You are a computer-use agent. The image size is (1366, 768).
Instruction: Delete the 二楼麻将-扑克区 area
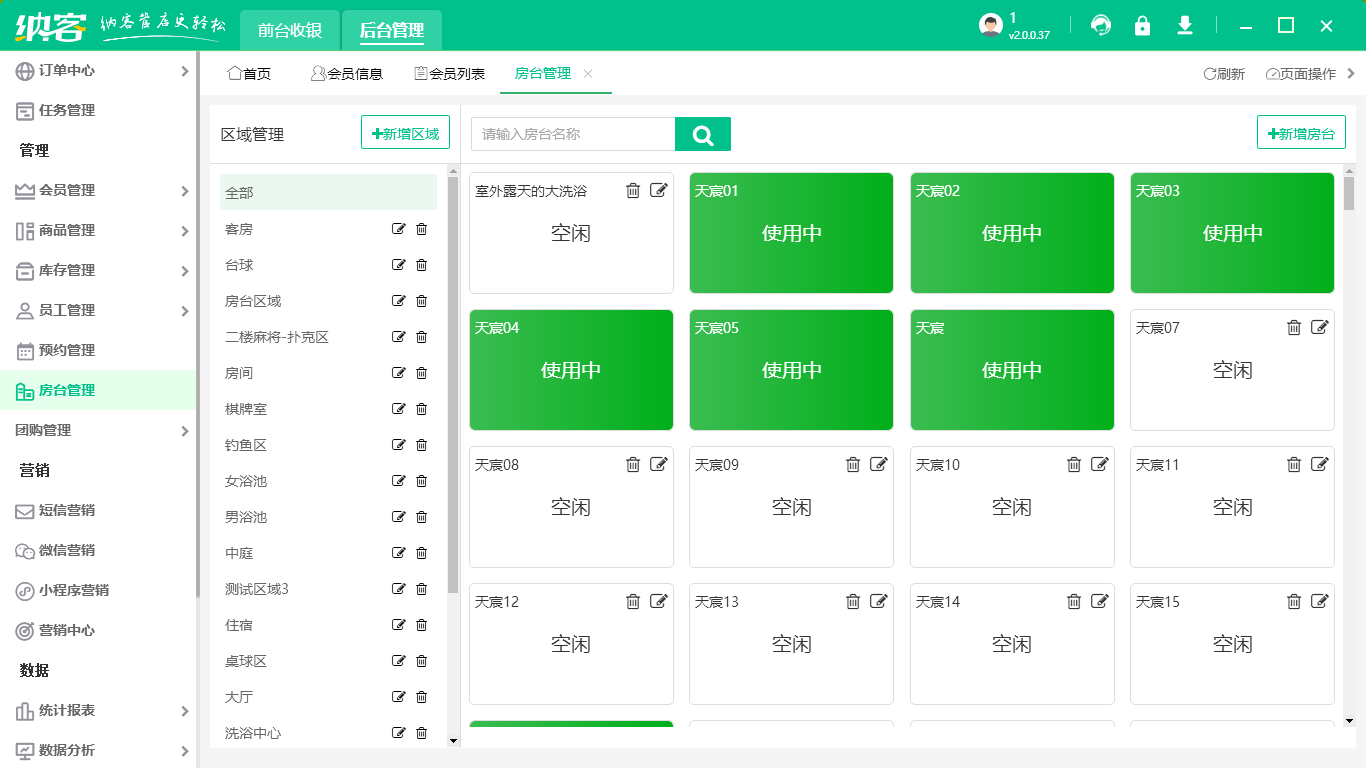coord(421,337)
